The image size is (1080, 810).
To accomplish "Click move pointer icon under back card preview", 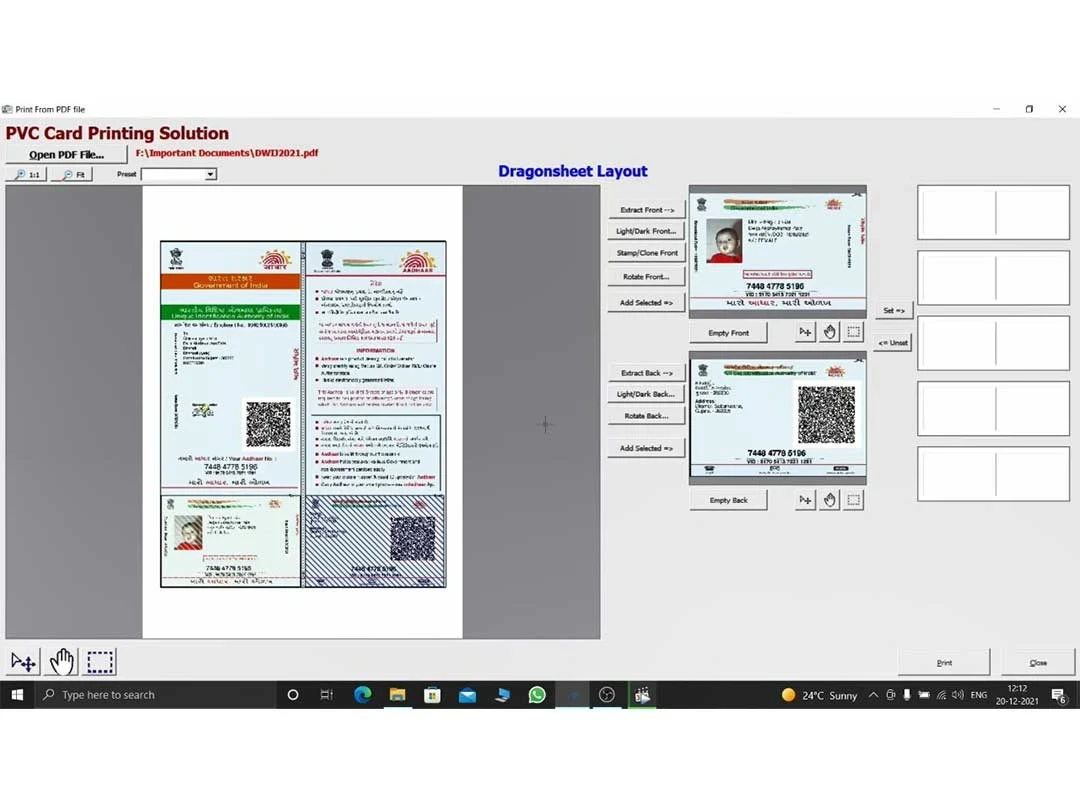I will pyautogui.click(x=805, y=500).
